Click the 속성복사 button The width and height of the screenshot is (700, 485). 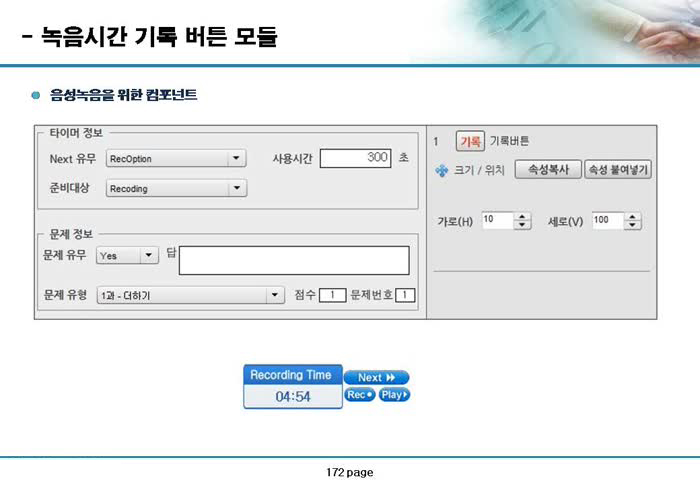[548, 169]
